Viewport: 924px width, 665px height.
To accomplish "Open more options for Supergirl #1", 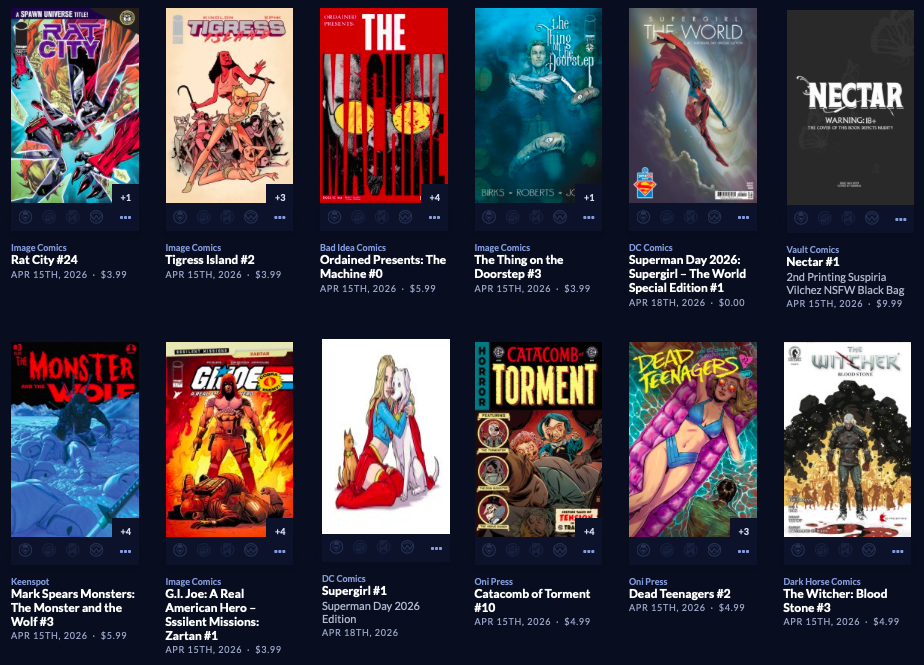I will tap(436, 548).
